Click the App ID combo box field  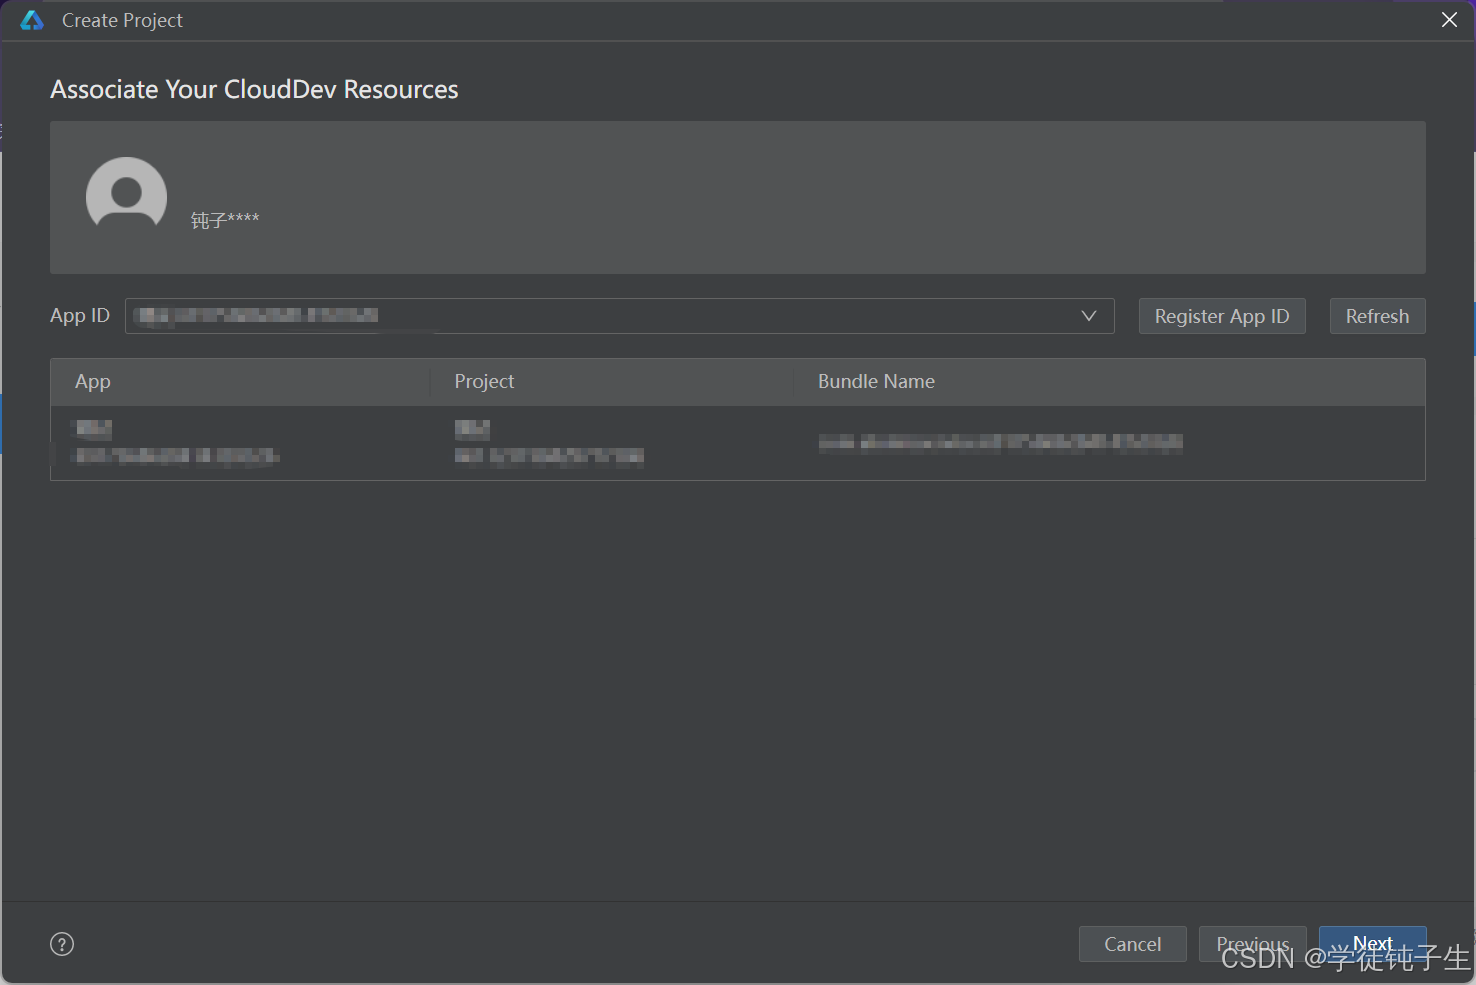point(620,316)
